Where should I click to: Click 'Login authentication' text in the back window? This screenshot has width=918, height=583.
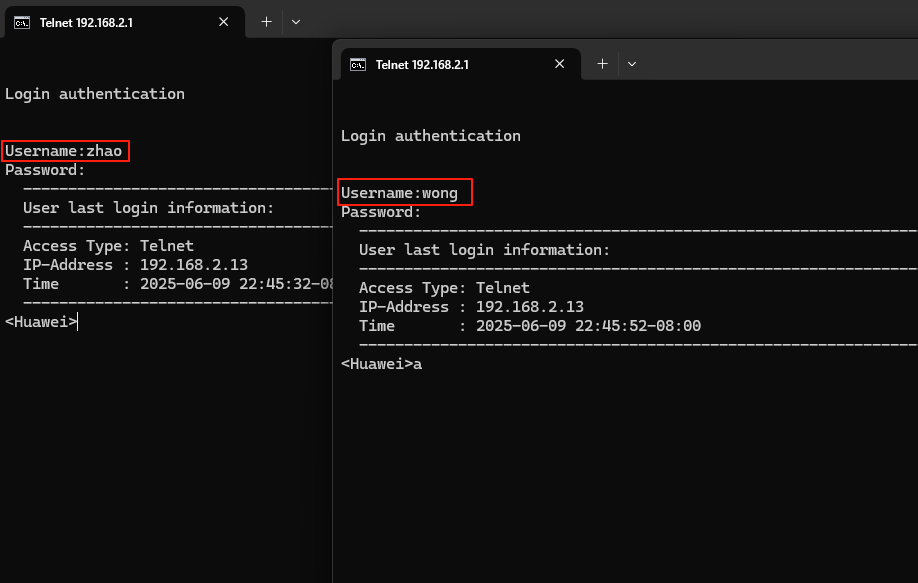click(95, 94)
